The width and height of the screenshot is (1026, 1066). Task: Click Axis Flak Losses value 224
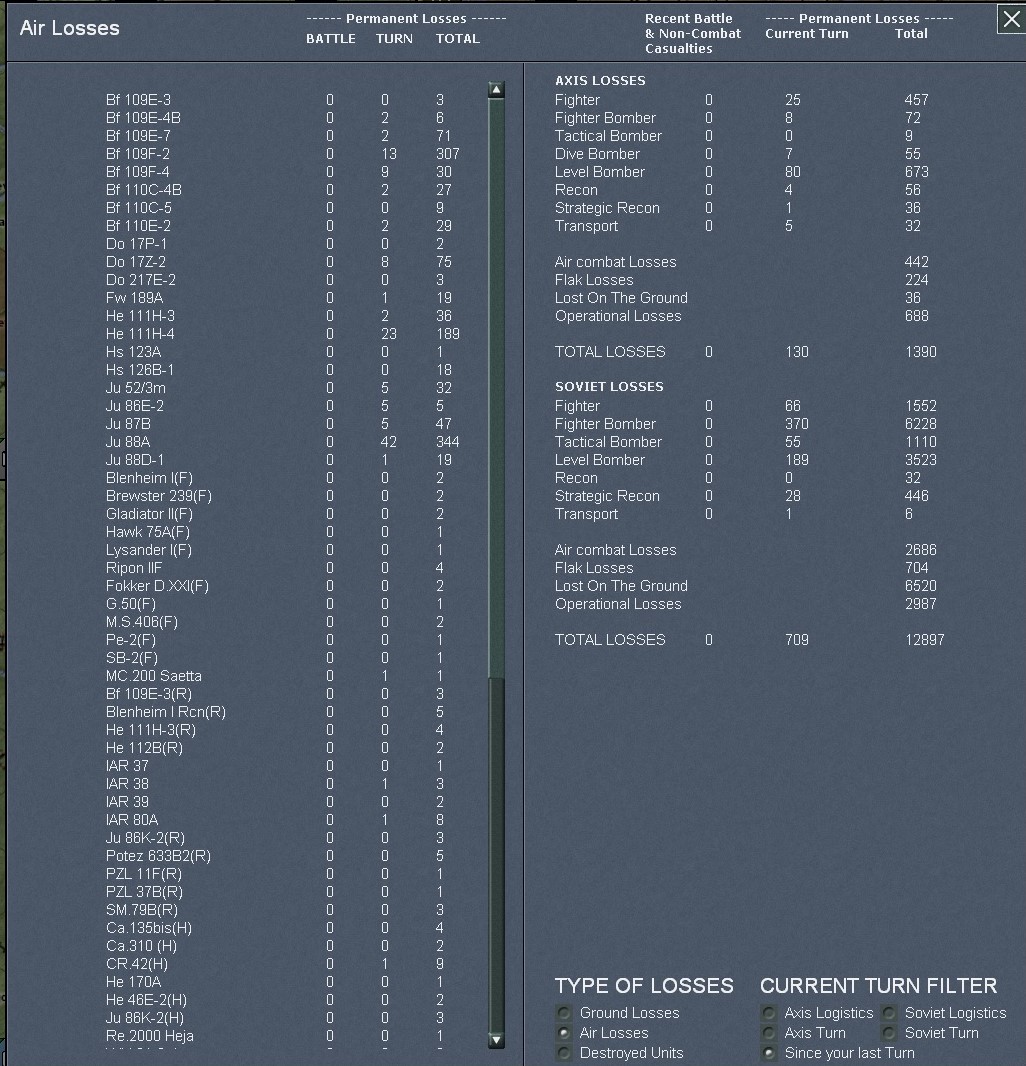pos(917,279)
